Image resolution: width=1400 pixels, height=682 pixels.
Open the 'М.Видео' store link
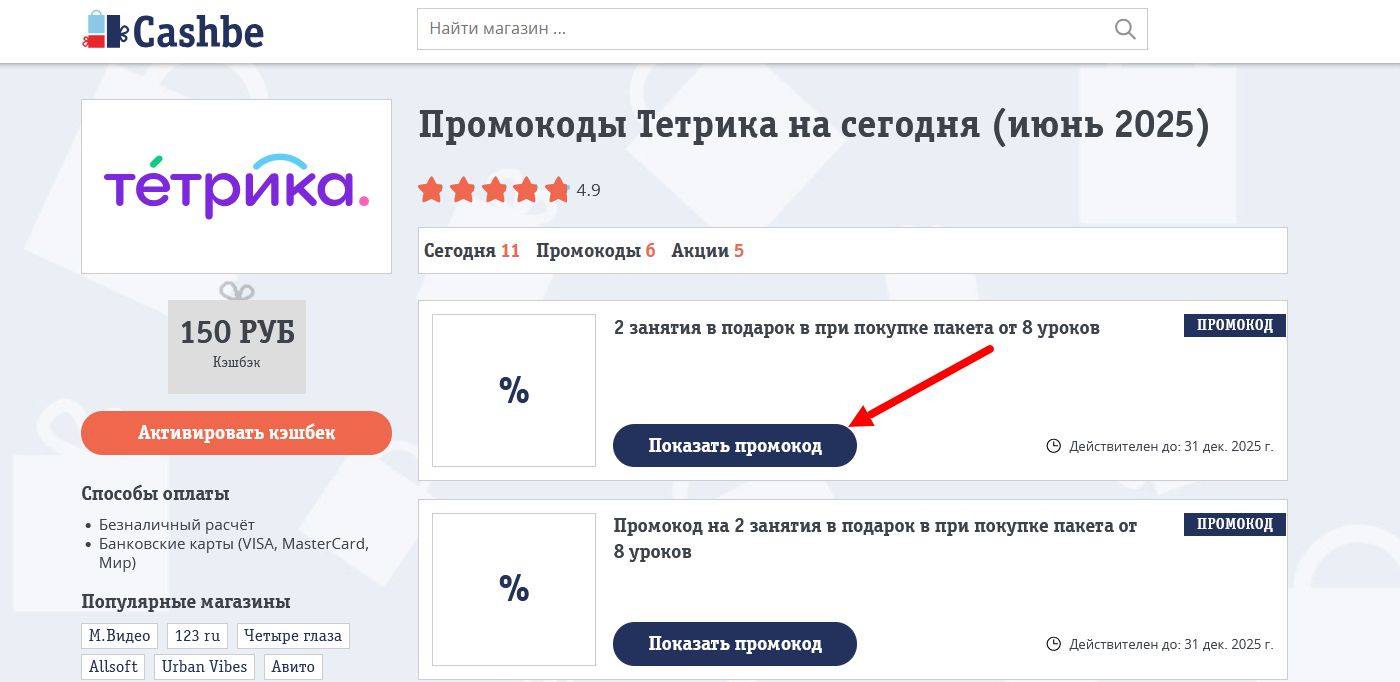click(x=120, y=636)
